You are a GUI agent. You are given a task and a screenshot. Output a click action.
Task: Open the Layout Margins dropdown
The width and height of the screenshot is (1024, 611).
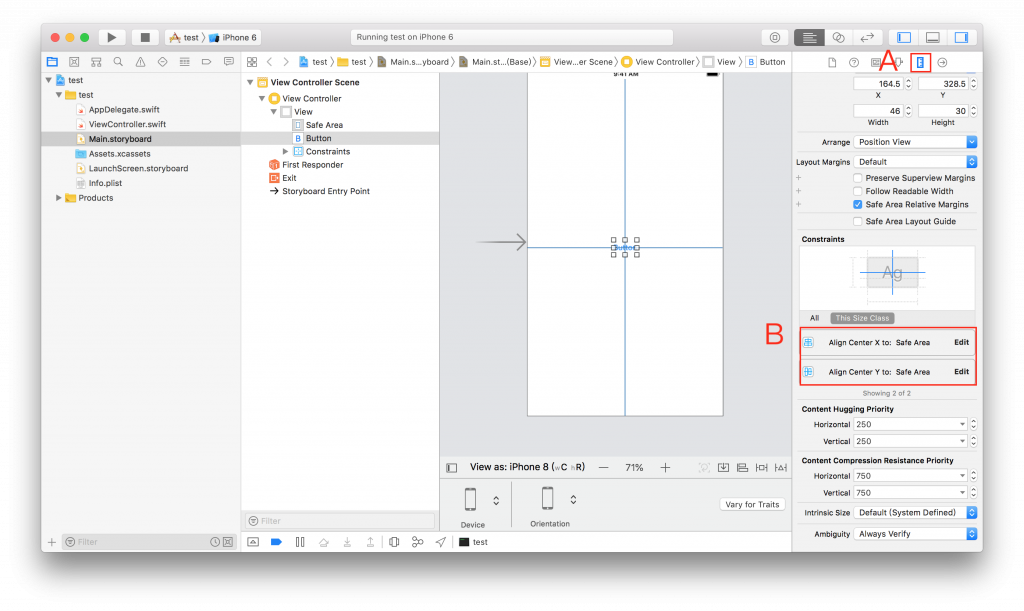(x=915, y=162)
